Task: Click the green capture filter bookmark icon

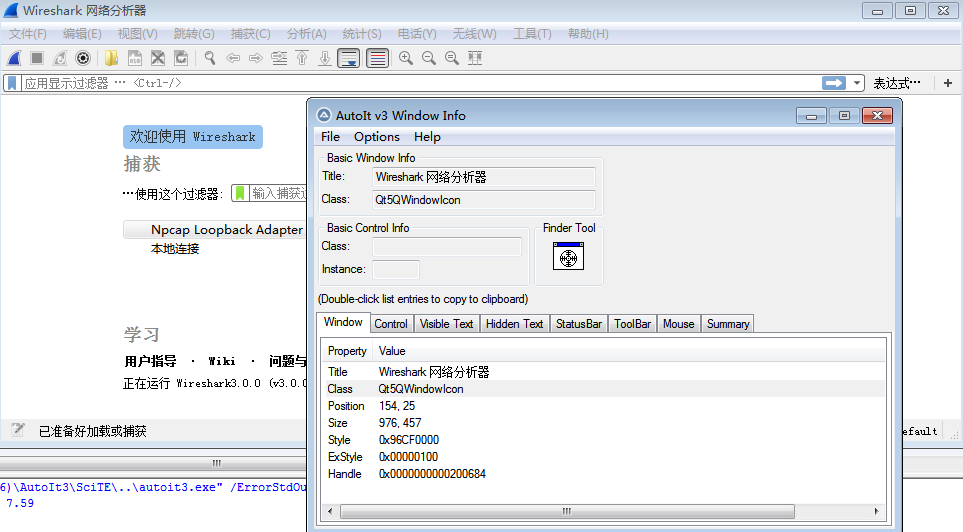Action: click(240, 194)
